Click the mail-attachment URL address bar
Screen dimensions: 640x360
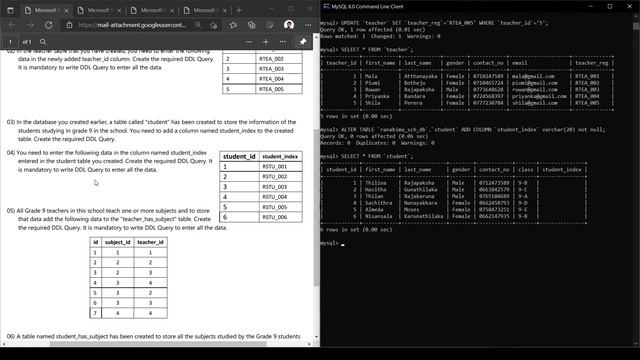(131, 25)
